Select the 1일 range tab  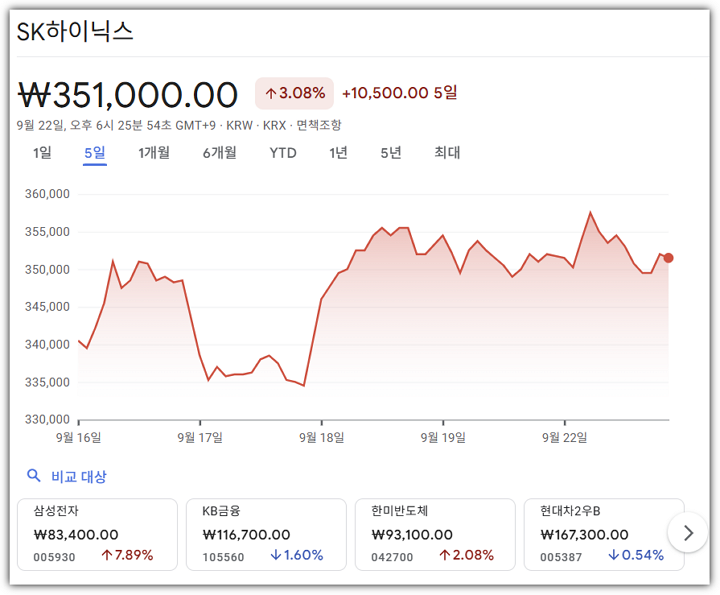click(42, 152)
